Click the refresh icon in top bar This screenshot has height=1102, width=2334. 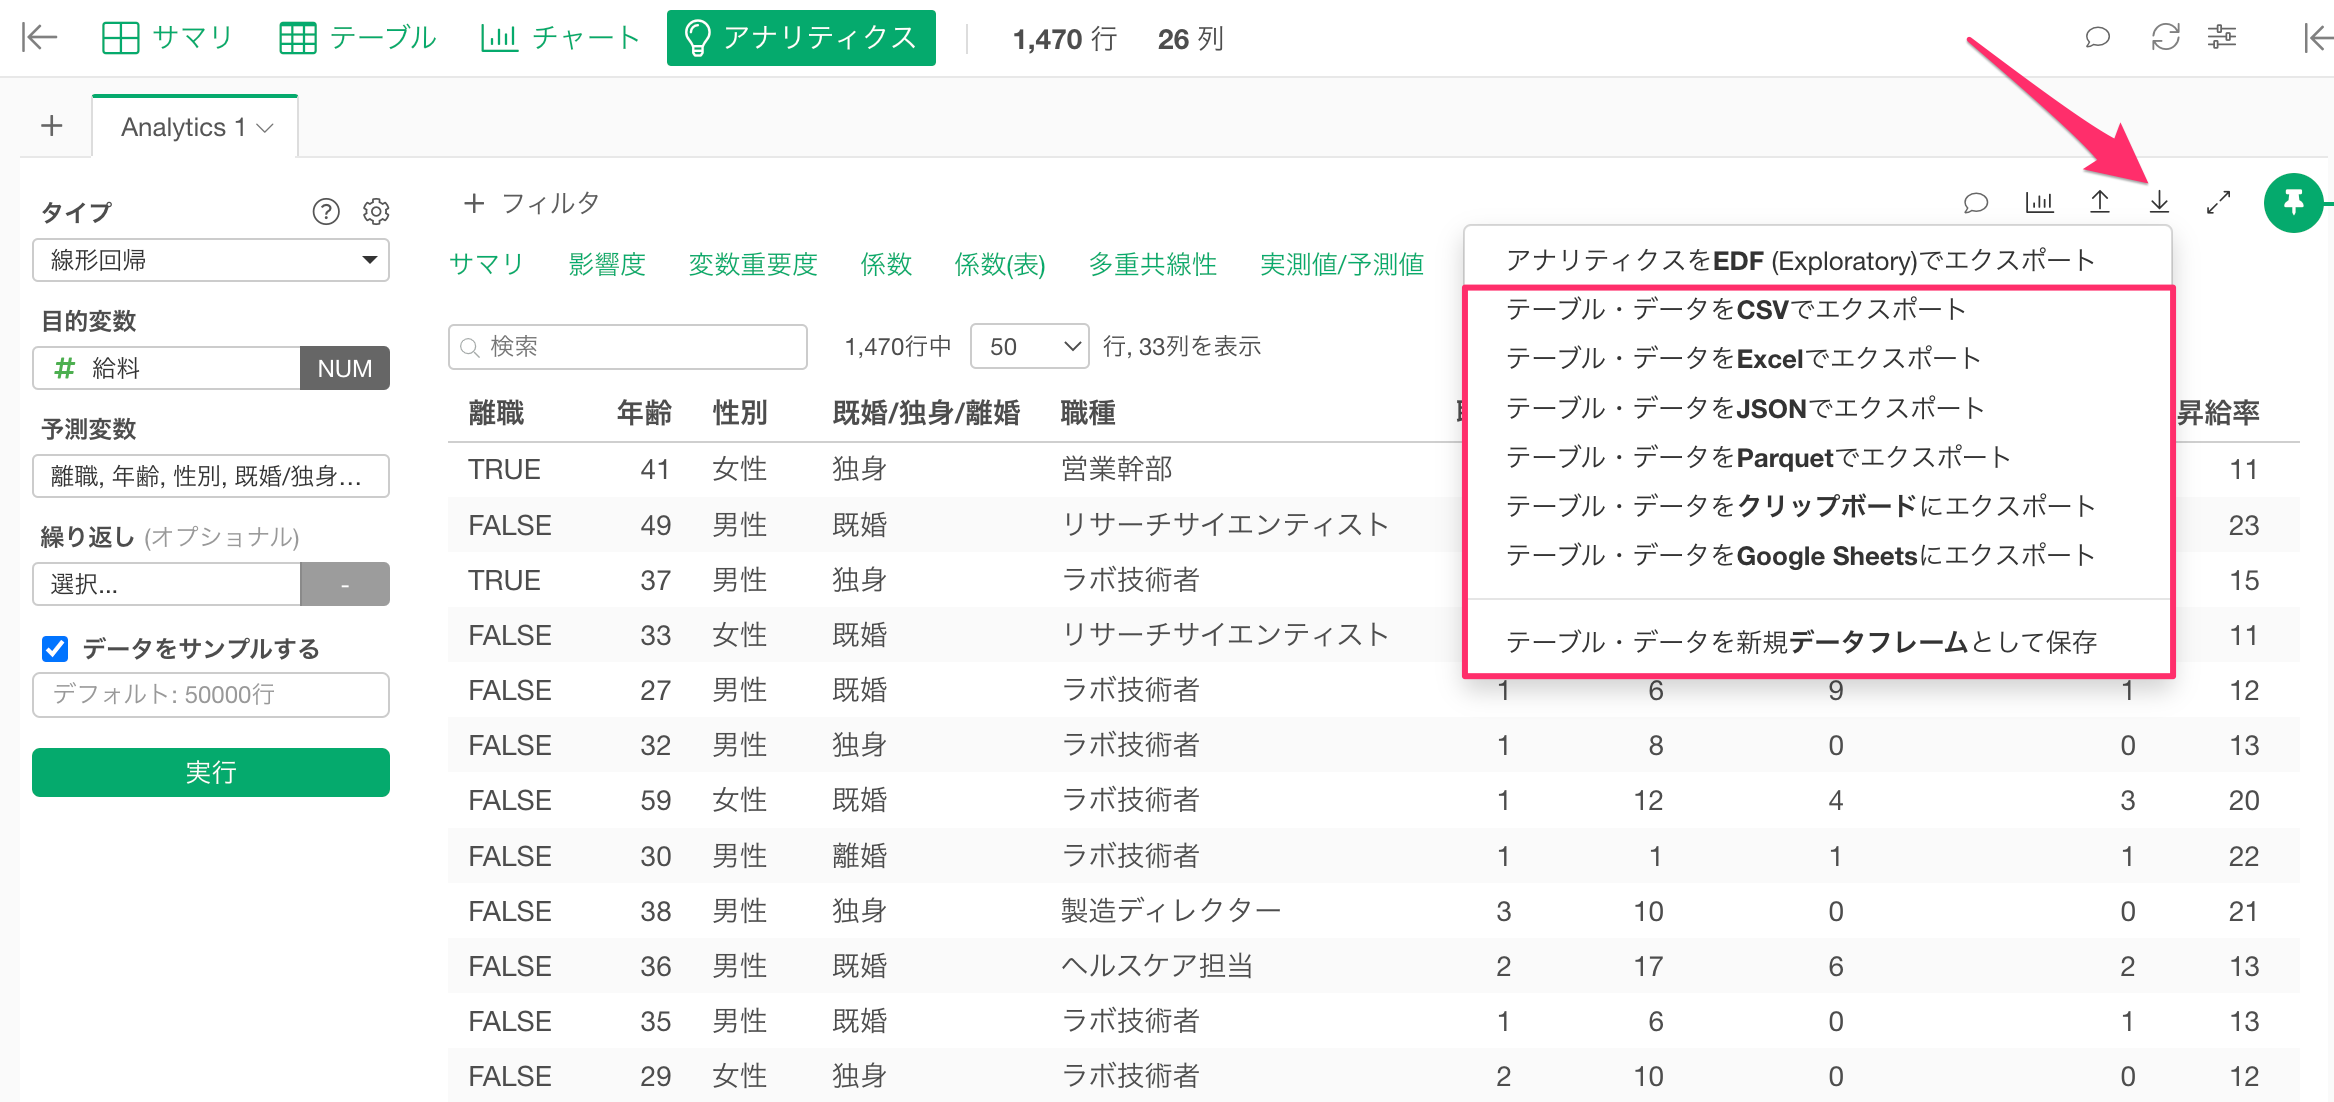point(2165,38)
